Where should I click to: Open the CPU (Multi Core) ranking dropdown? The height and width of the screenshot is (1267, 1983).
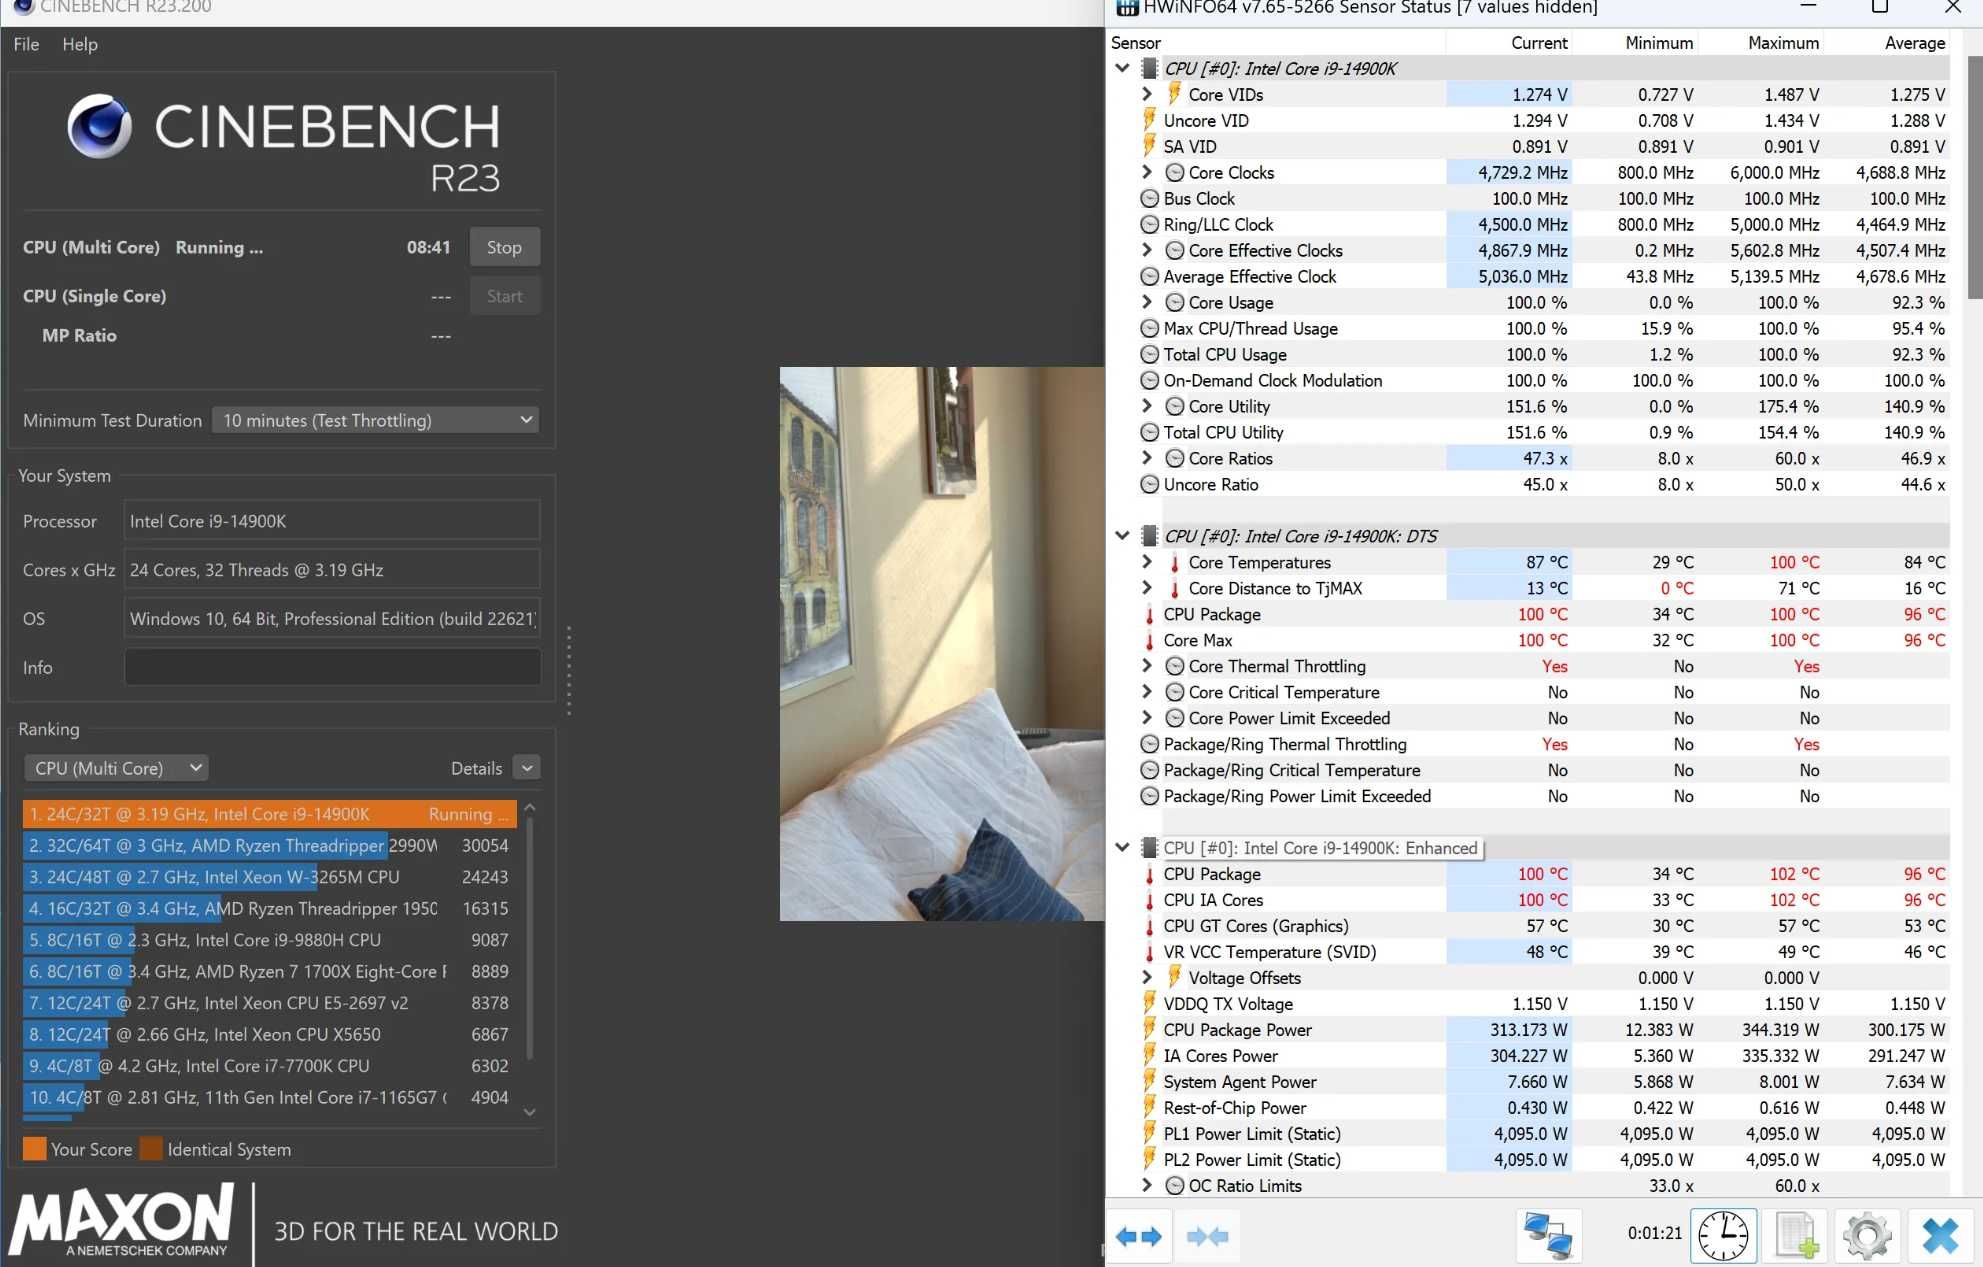(x=117, y=768)
